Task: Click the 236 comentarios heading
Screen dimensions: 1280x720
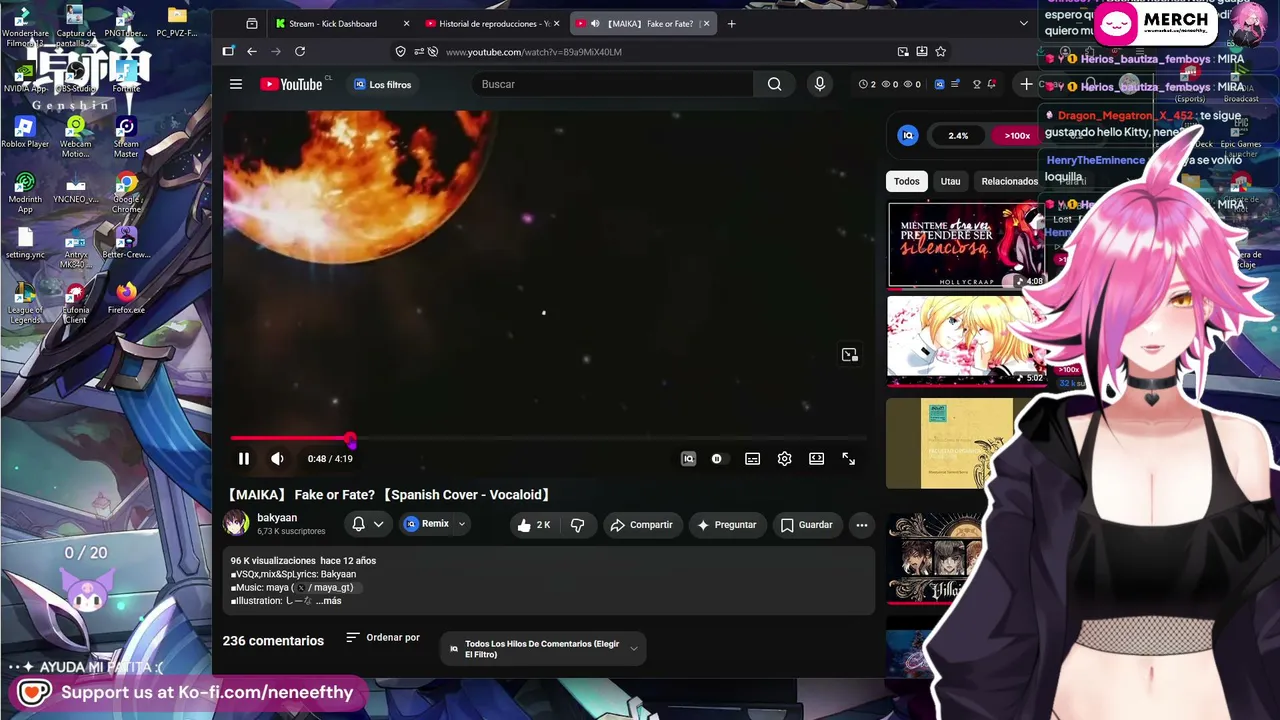Action: point(273,641)
